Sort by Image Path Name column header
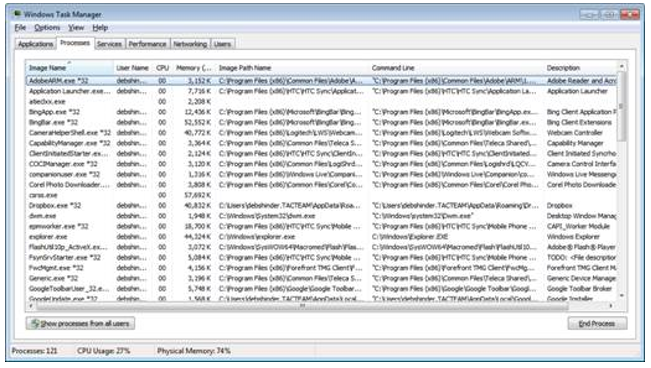Viewport: 651px width, 368px height. point(292,68)
